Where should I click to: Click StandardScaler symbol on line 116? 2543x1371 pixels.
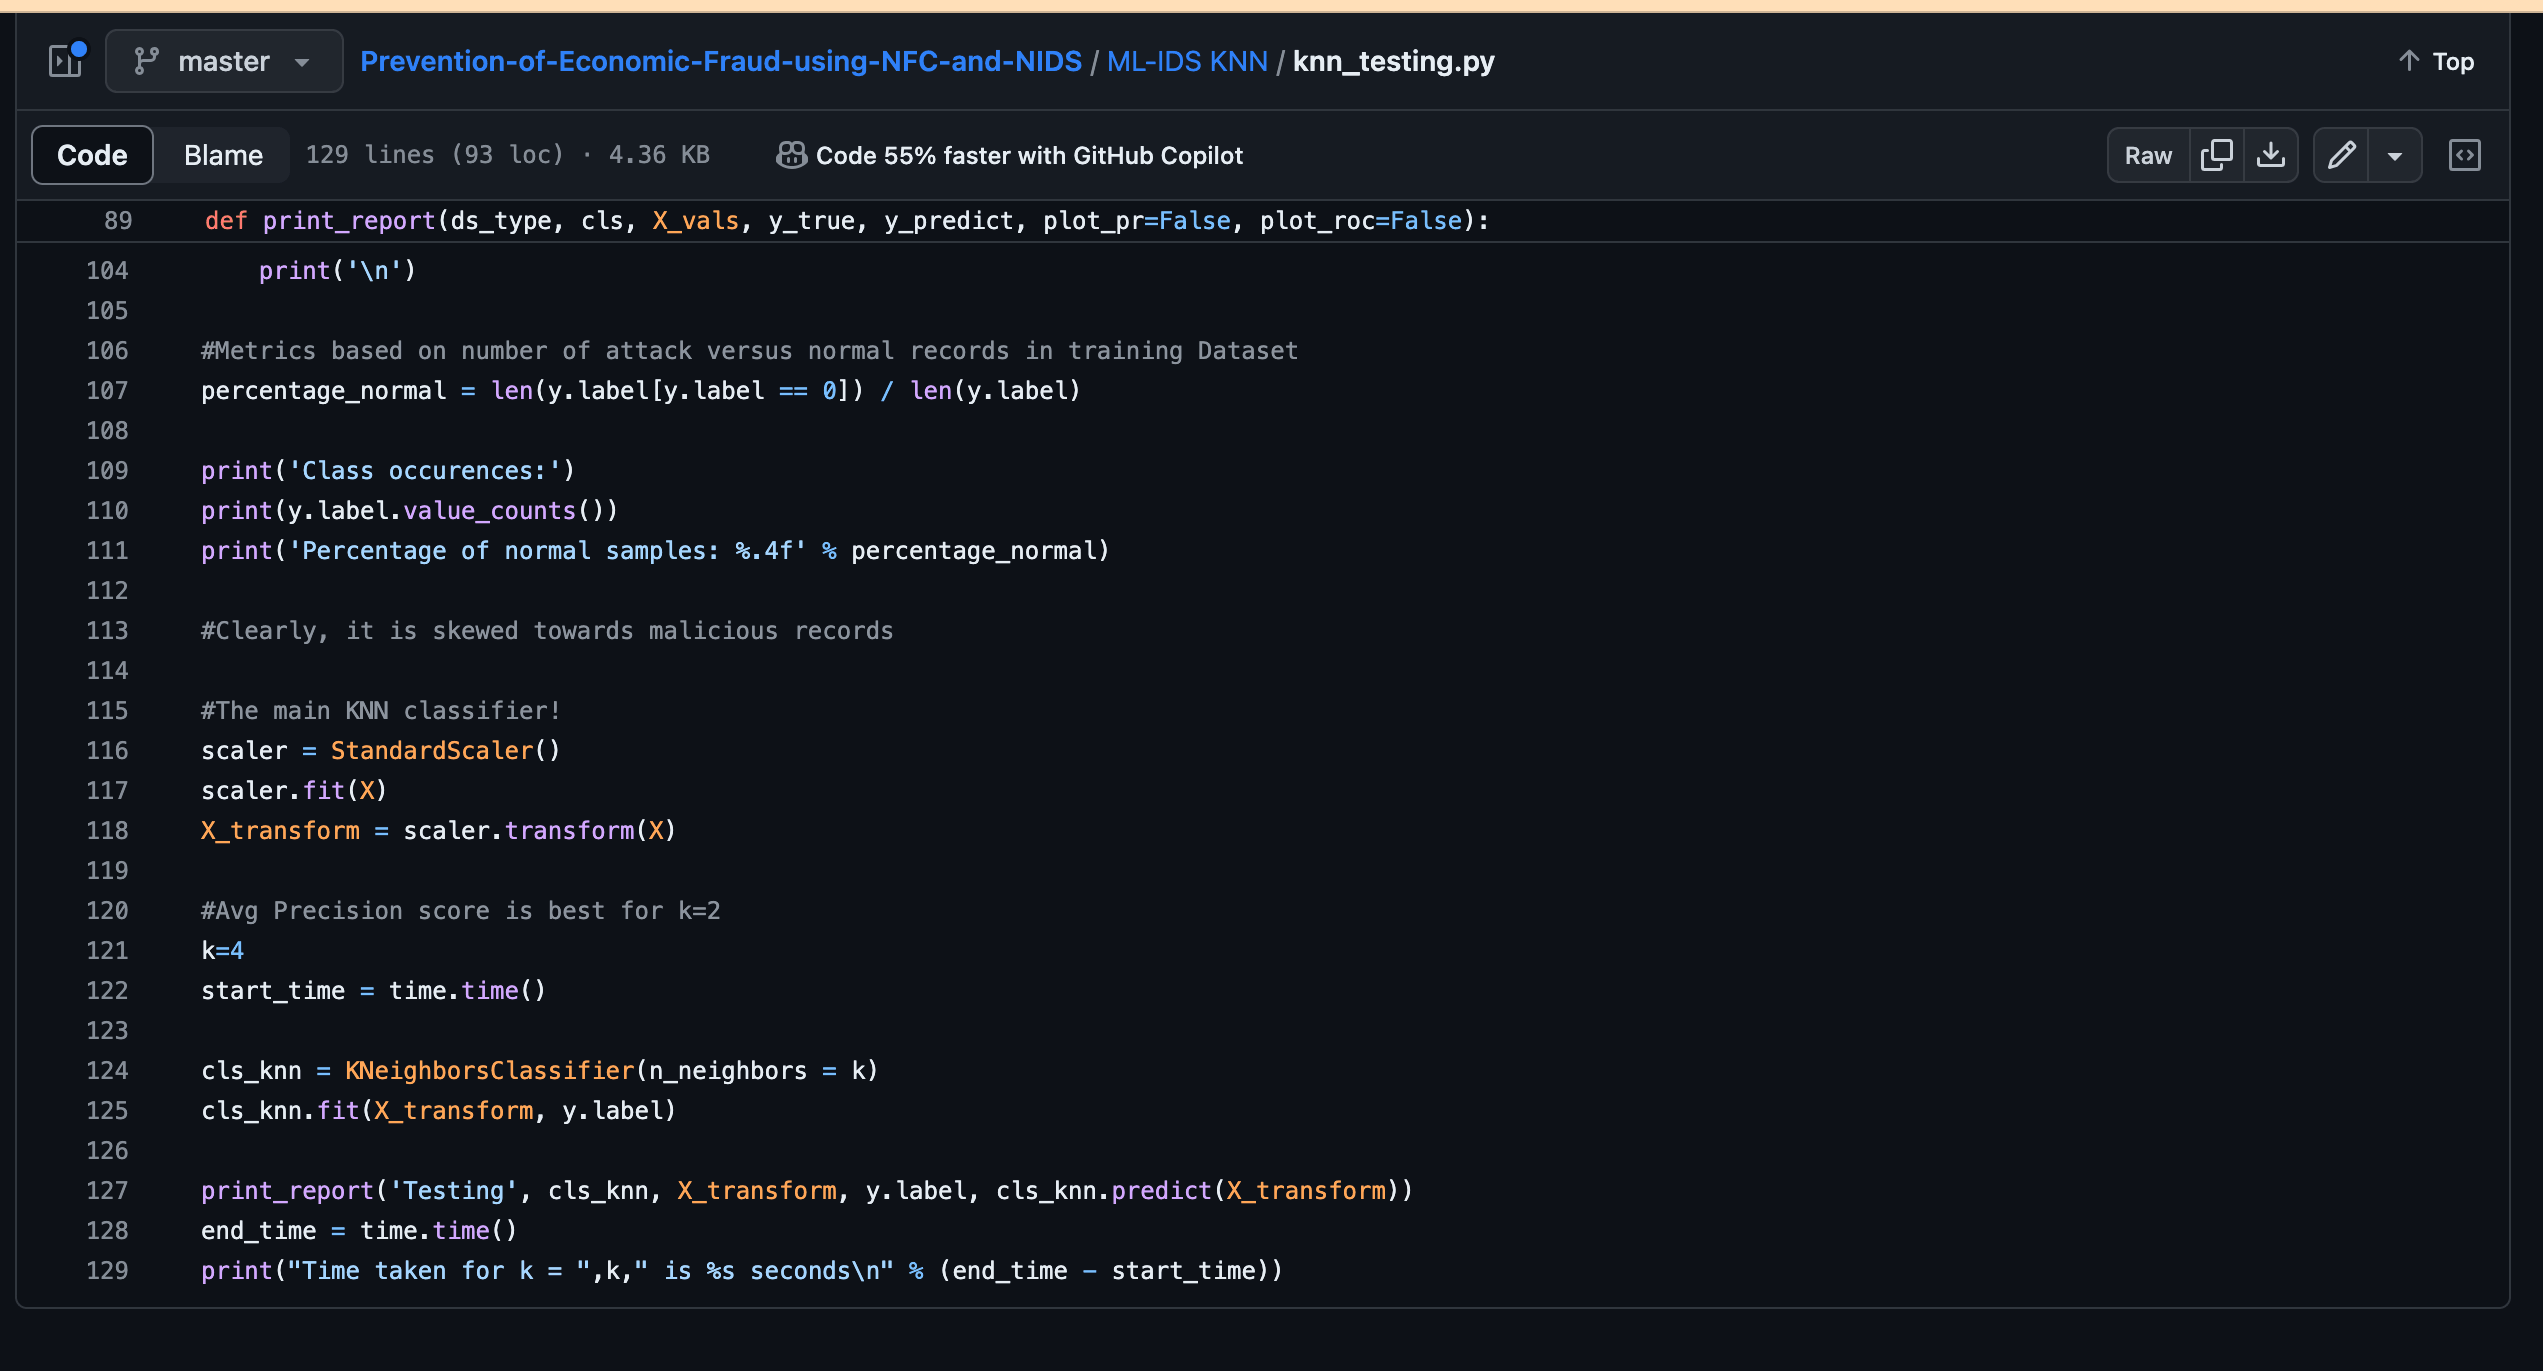tap(432, 750)
